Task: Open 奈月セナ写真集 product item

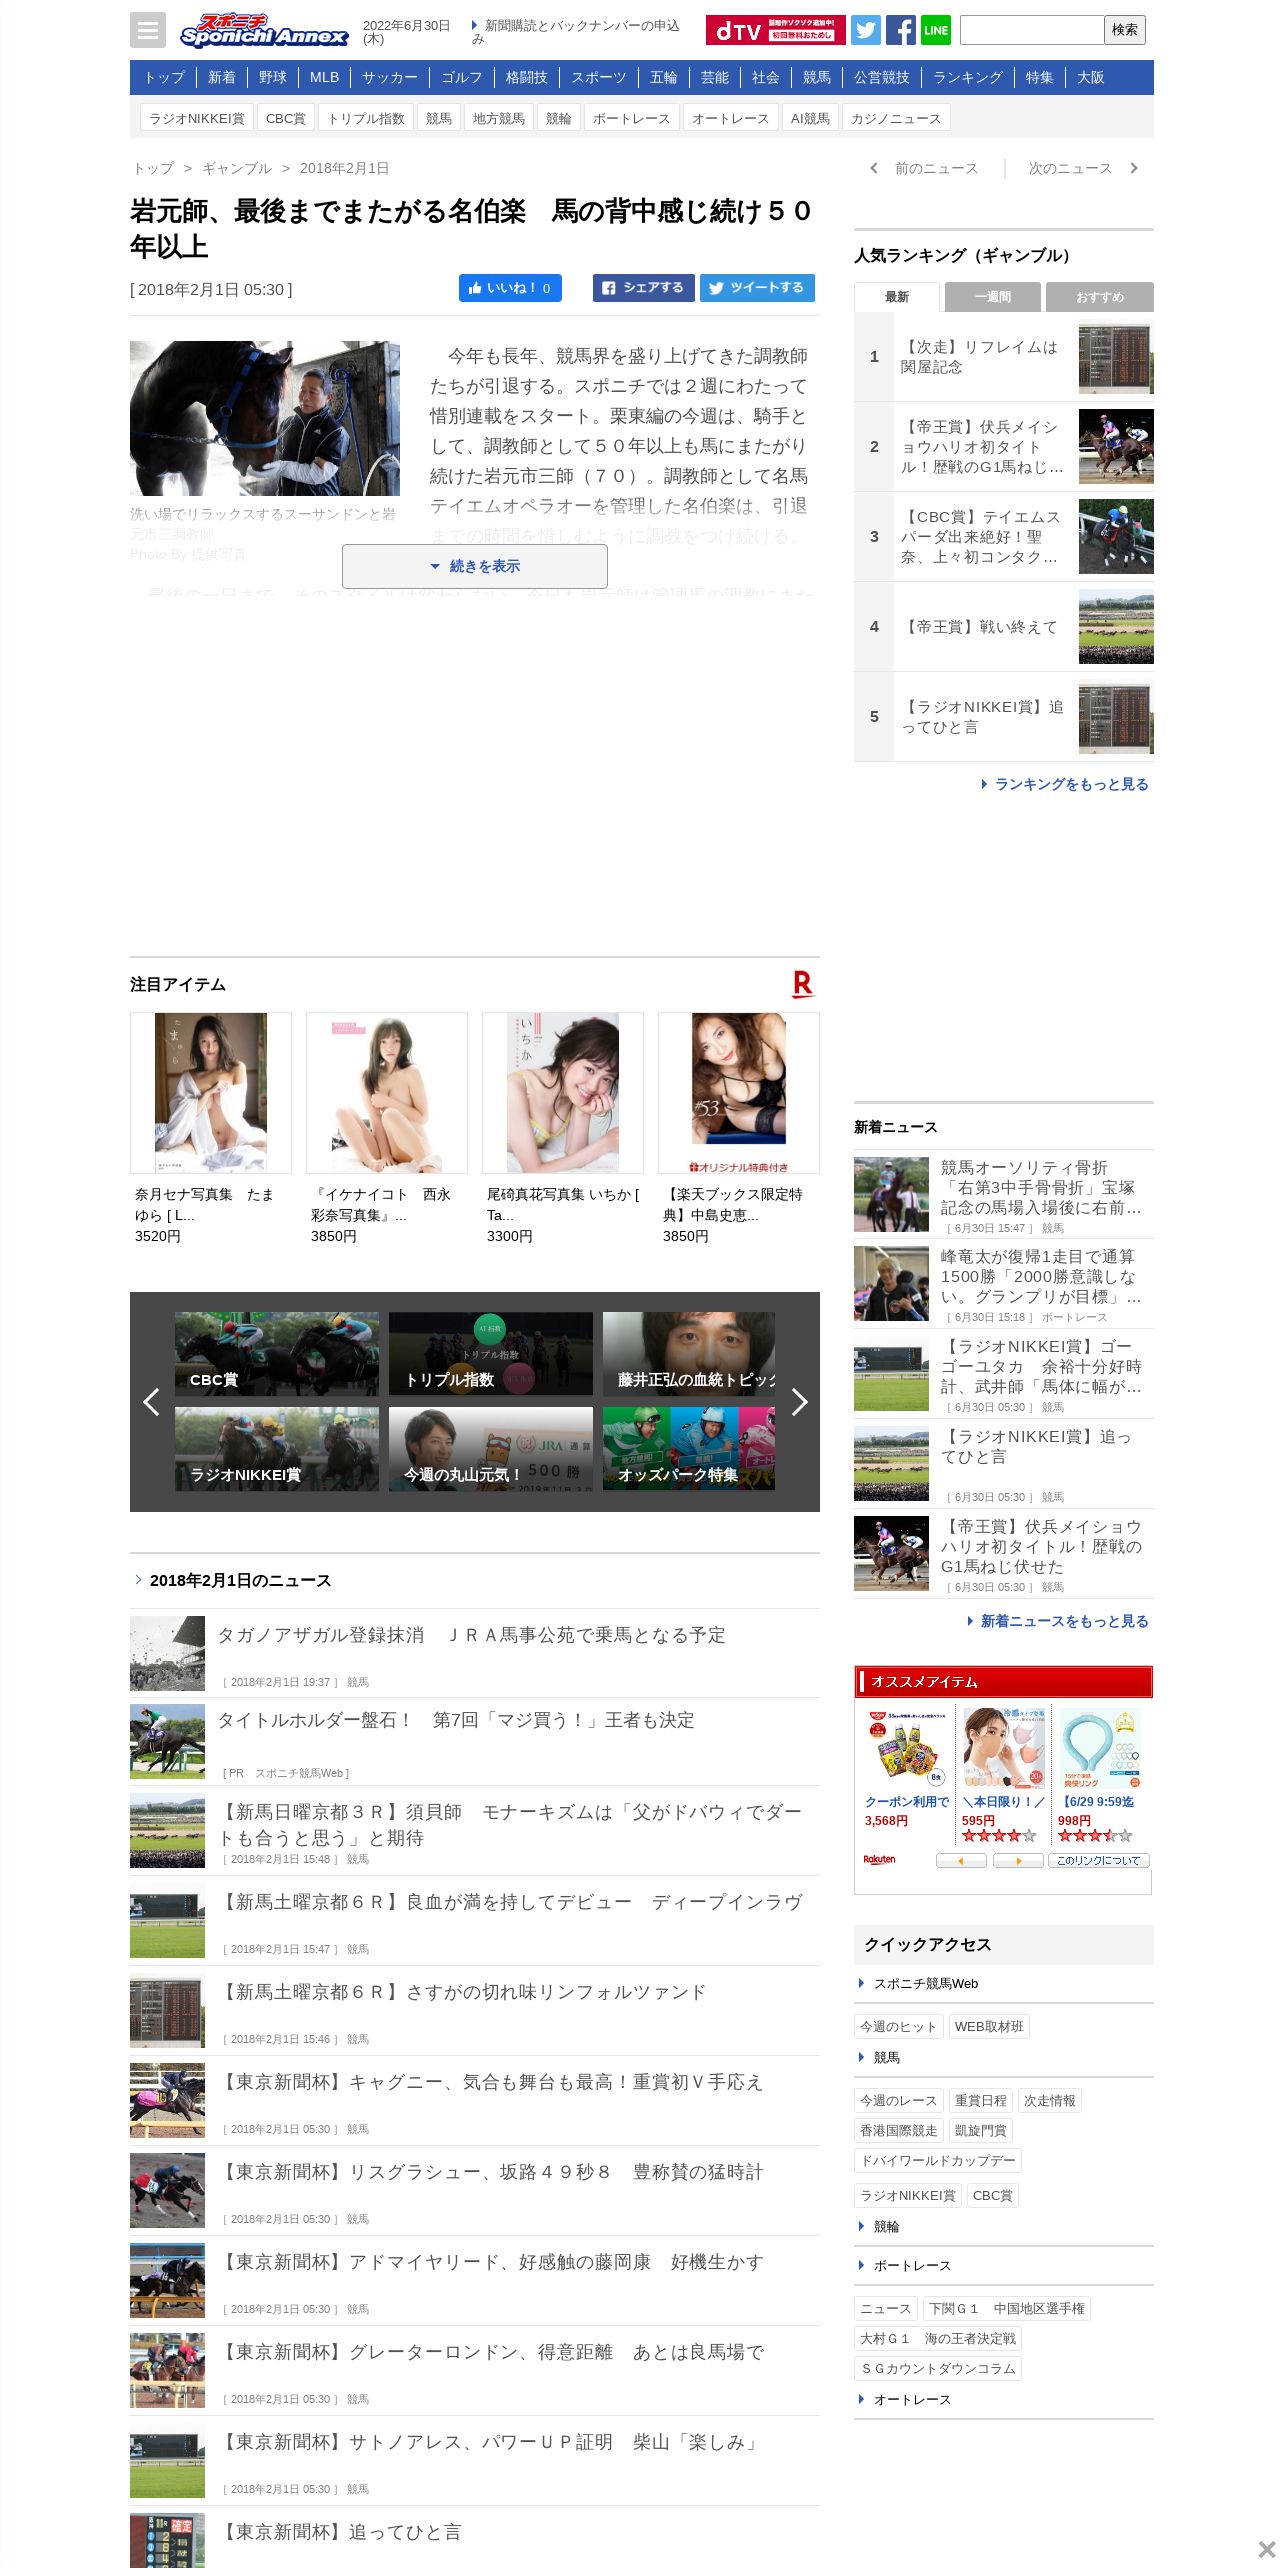Action: [x=211, y=1128]
